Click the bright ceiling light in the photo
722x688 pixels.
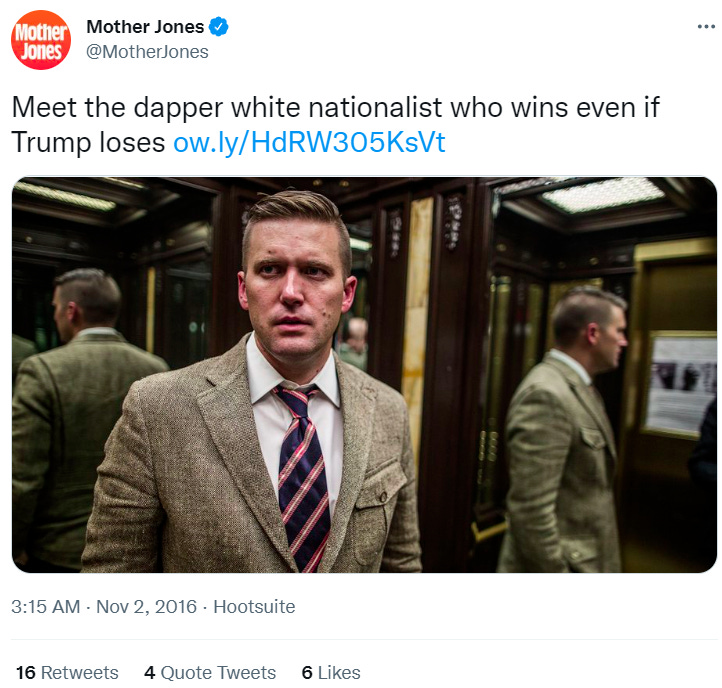(x=603, y=194)
